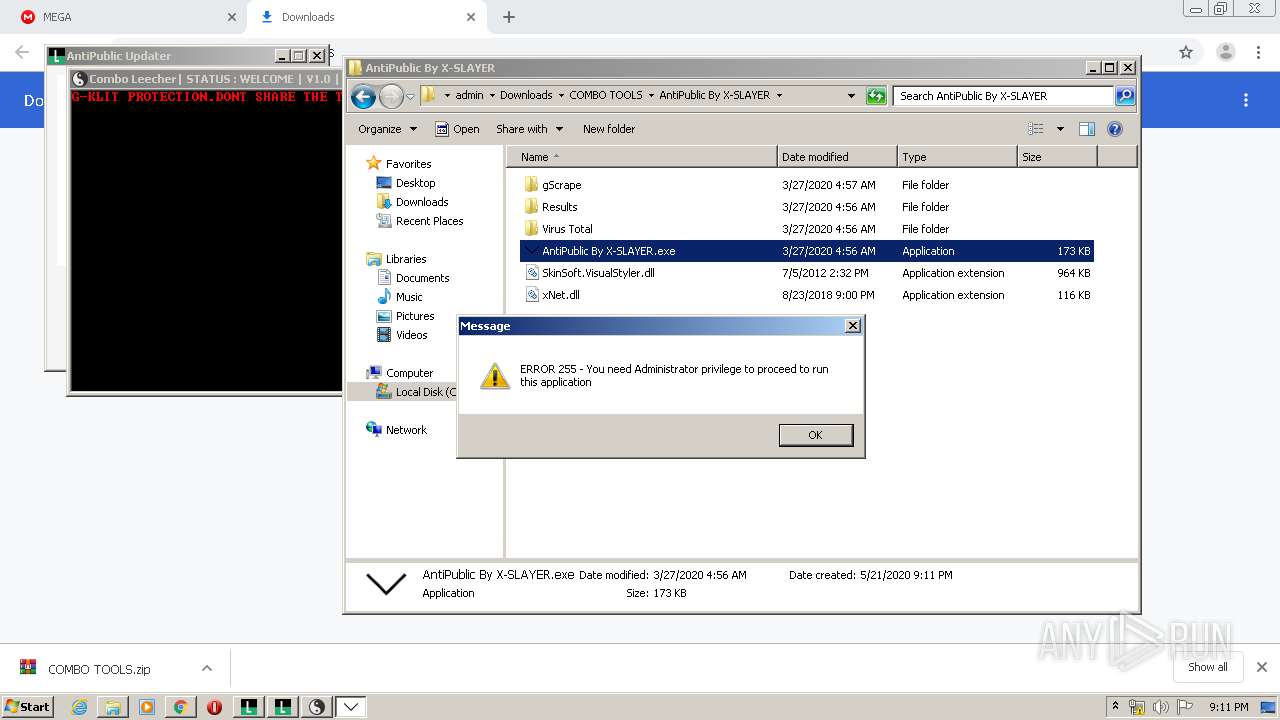Open the Share with dropdown
This screenshot has width=1280, height=720.
tap(530, 129)
